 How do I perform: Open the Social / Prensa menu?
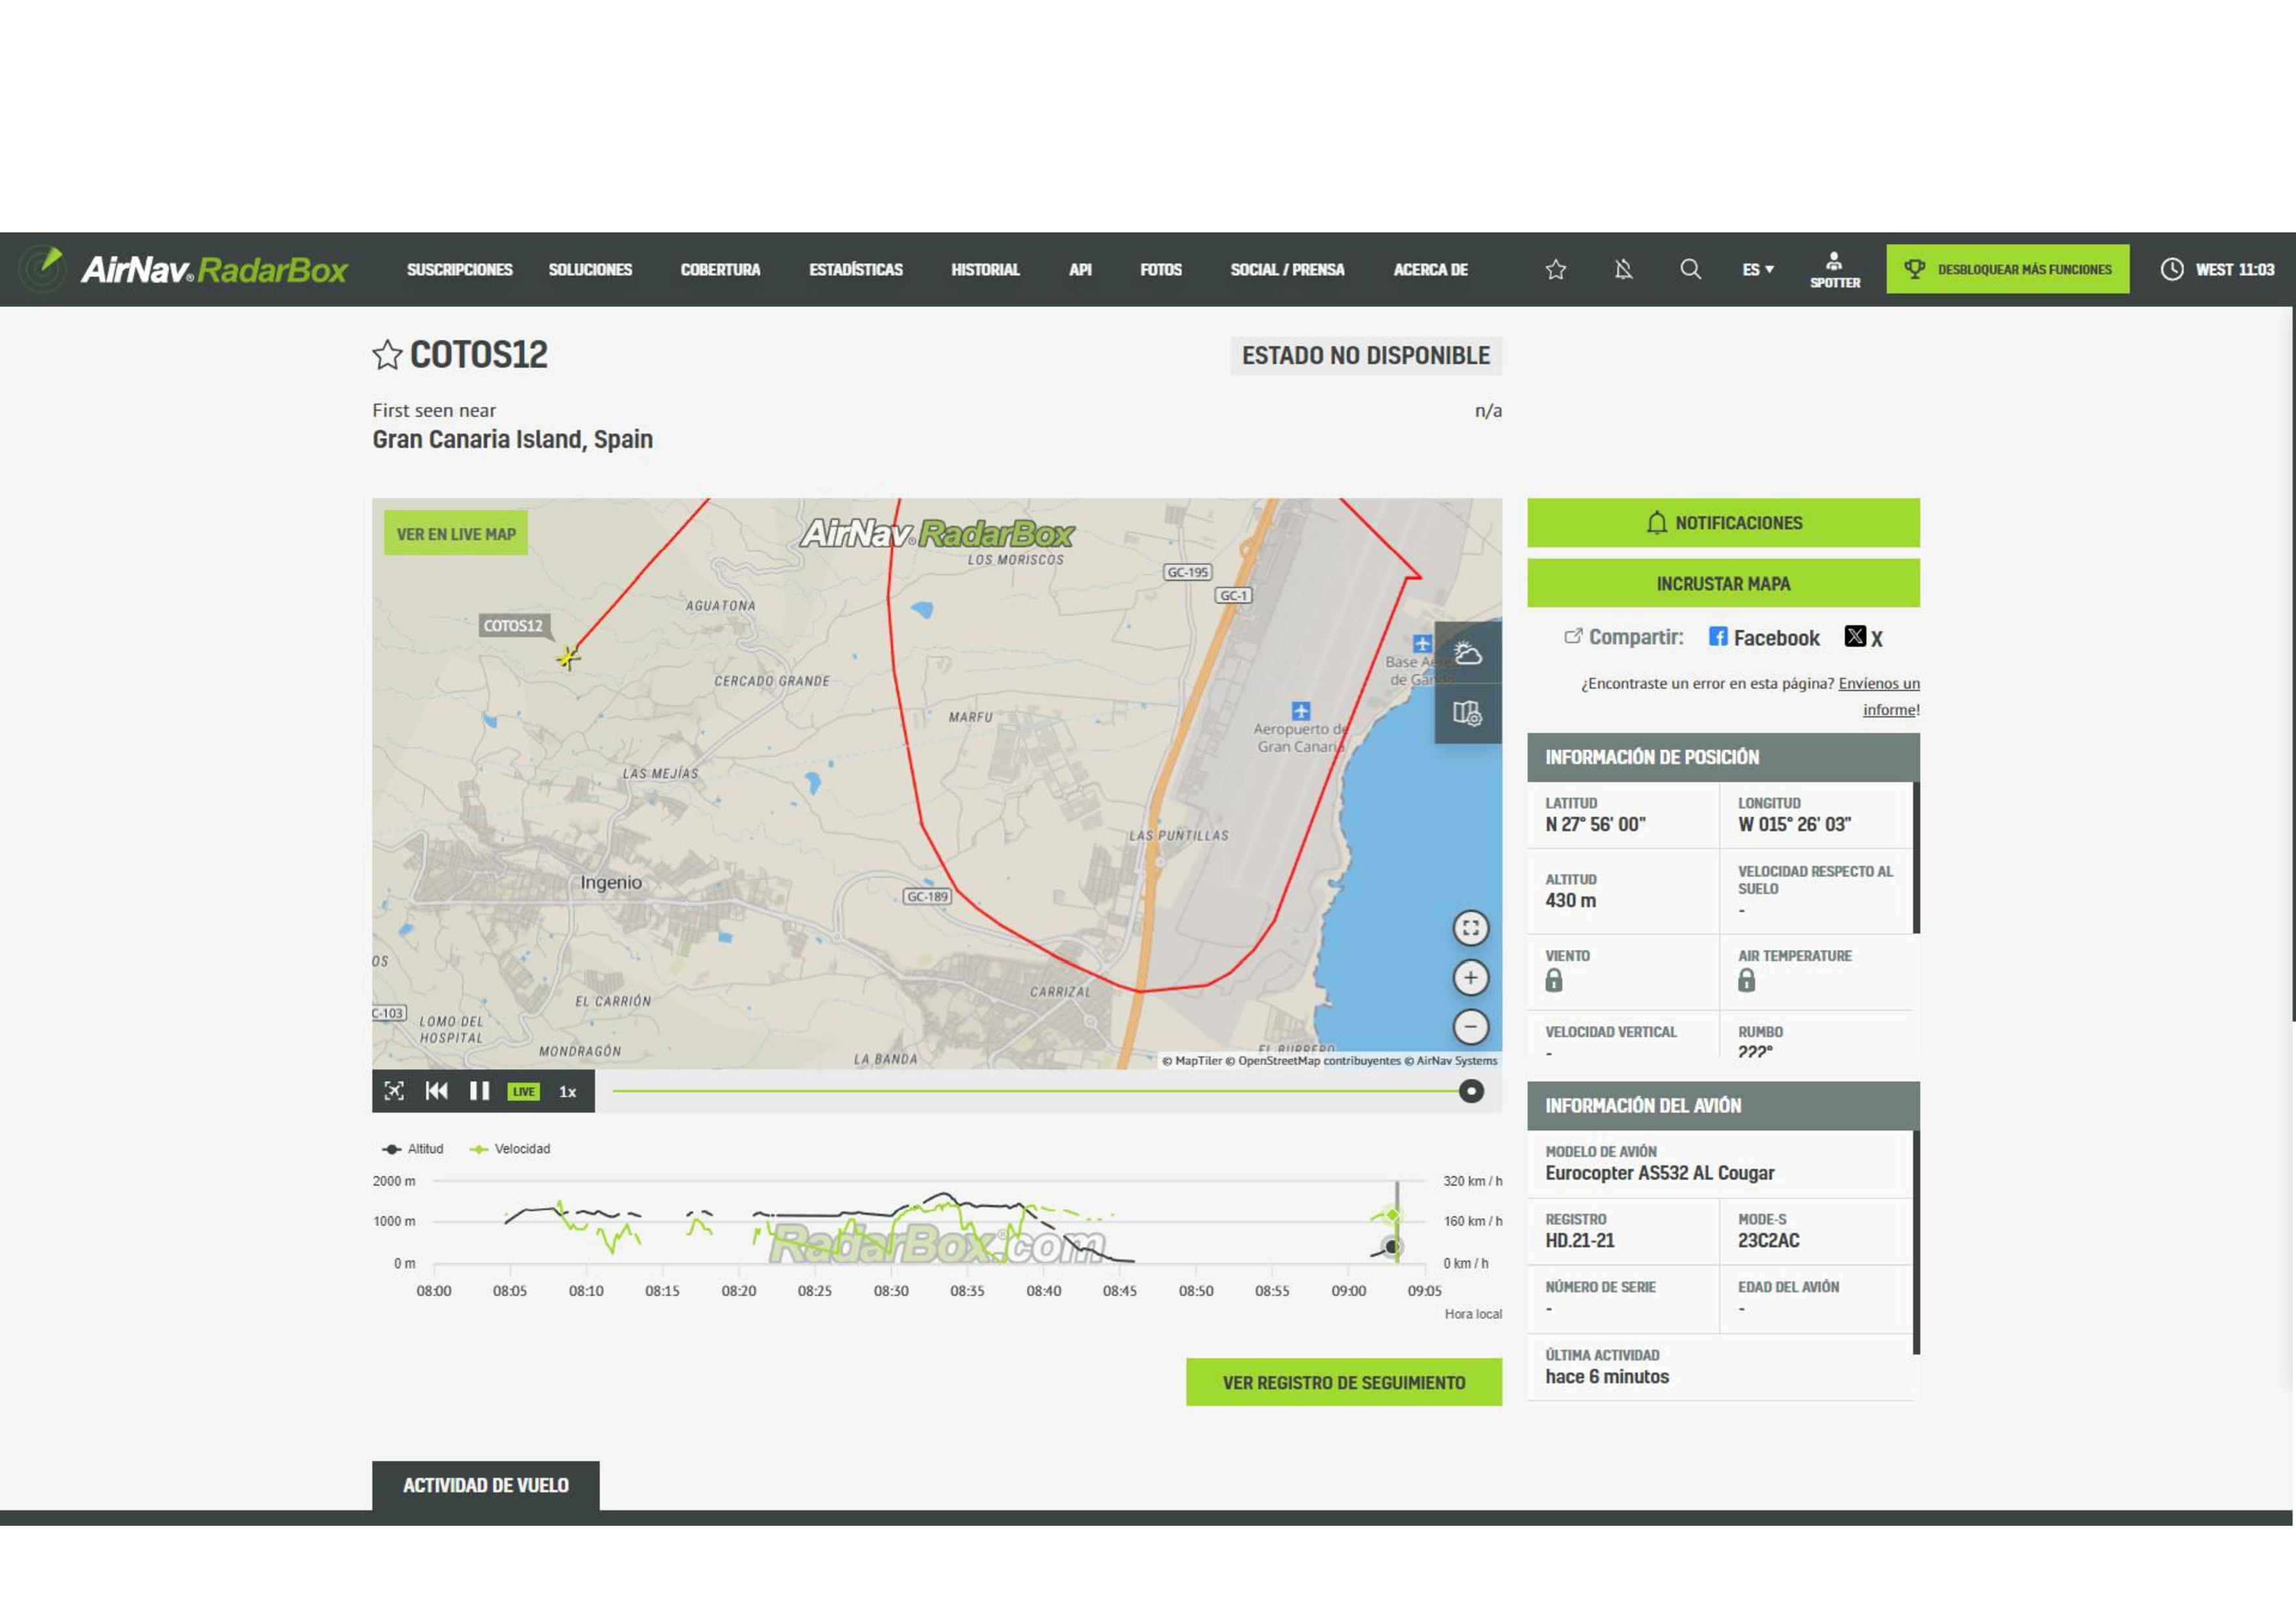[1287, 270]
